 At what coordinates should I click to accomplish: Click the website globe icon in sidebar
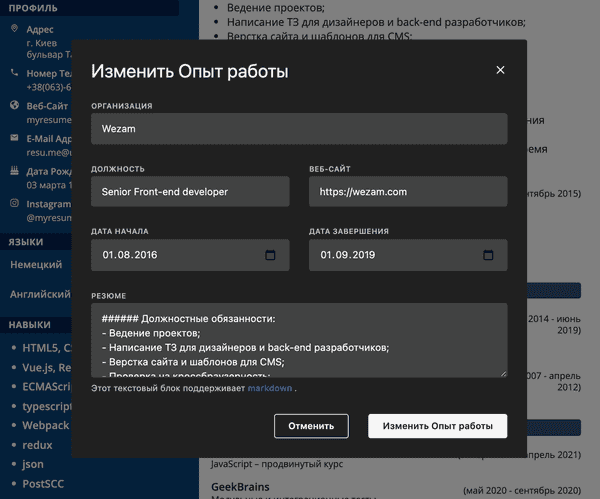14,105
